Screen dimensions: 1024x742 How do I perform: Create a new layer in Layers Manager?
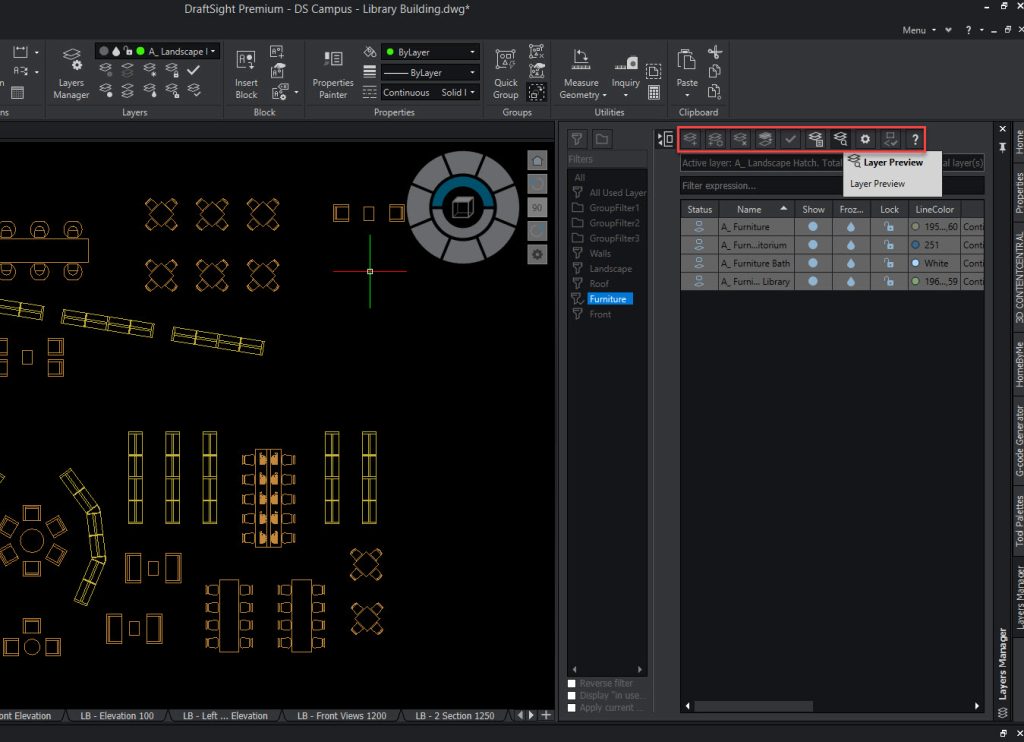690,139
